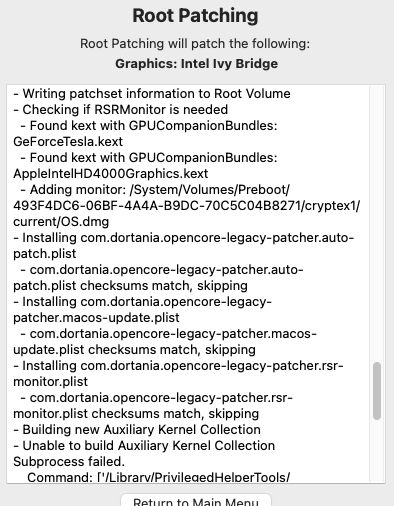Click the 'Writing patchset information to Root Volume' line

(x=152, y=94)
